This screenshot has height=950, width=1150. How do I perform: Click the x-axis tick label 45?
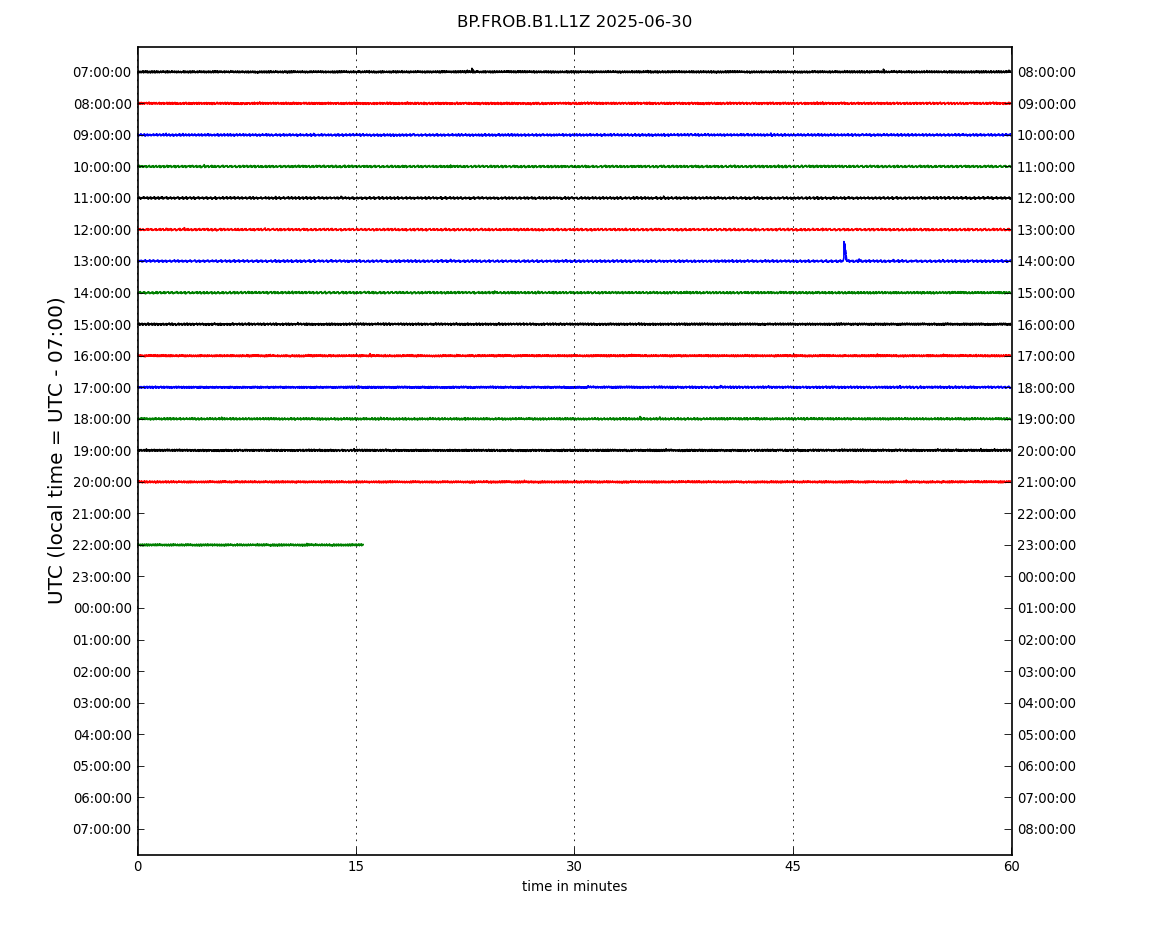coord(793,866)
